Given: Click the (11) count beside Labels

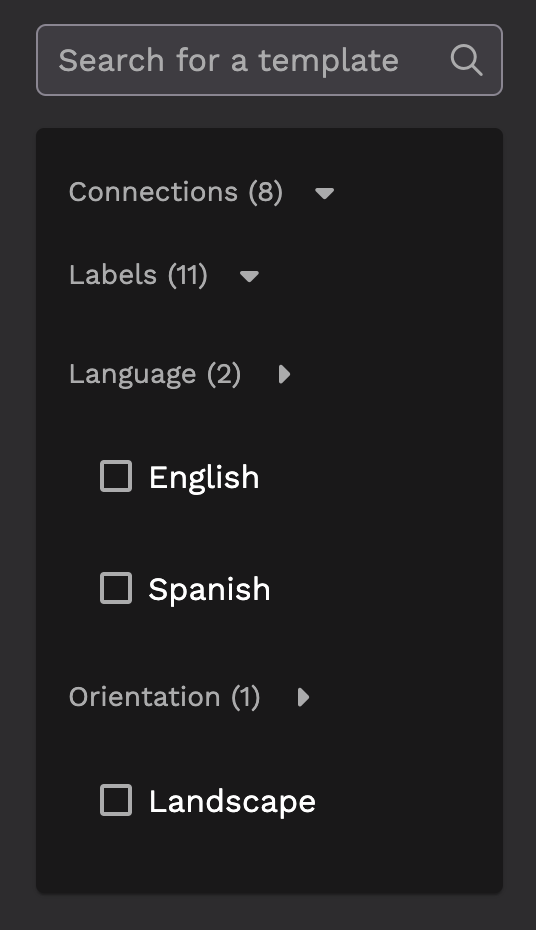Looking at the screenshot, I should coord(187,275).
